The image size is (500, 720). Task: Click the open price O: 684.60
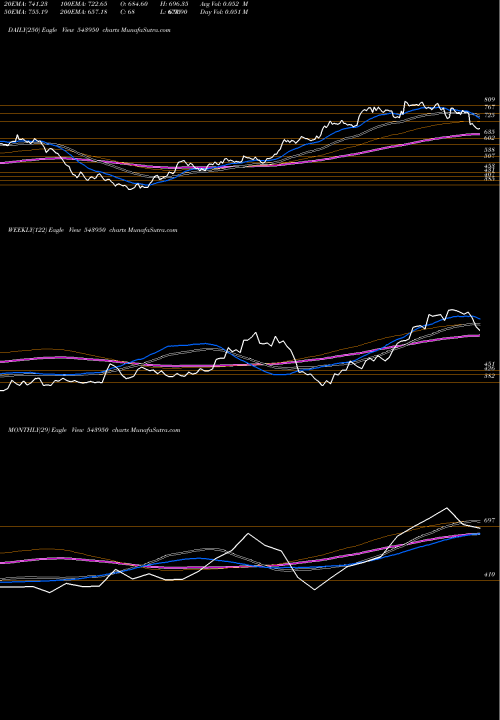point(134,4)
